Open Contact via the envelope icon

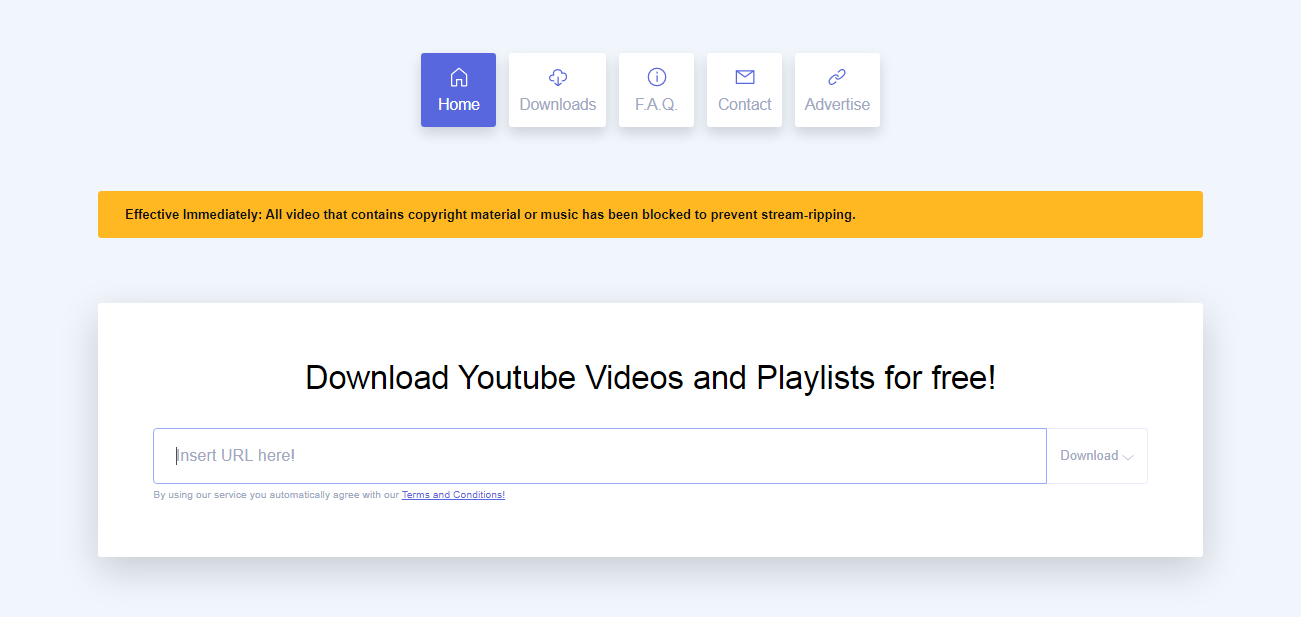744,76
